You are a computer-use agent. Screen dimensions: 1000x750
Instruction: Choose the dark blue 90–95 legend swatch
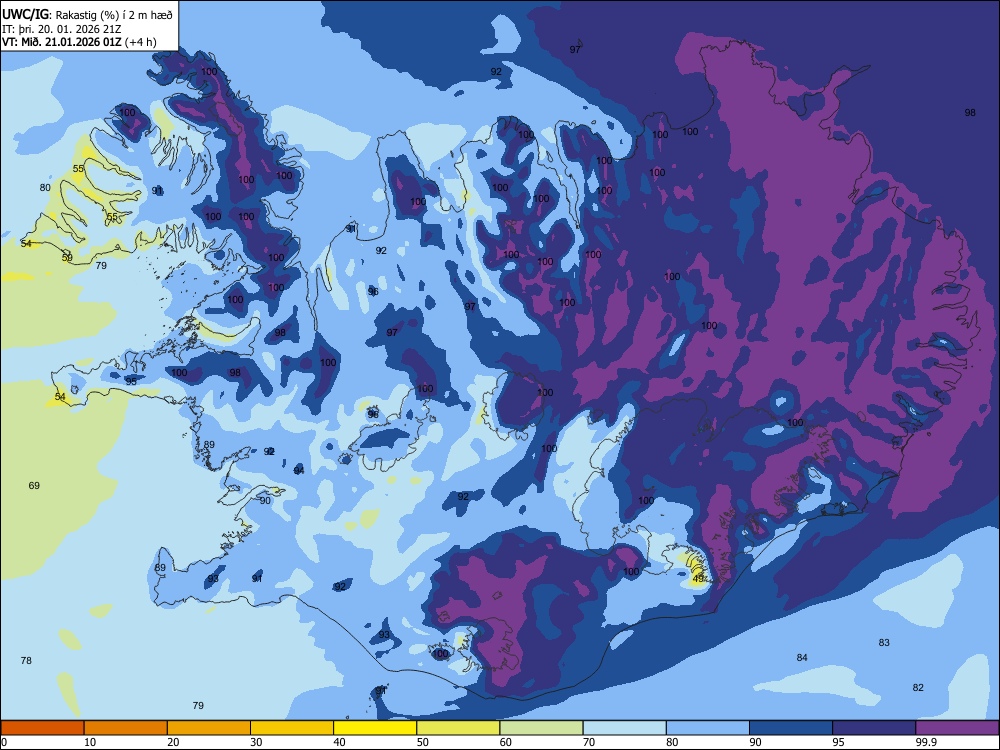tap(791, 728)
